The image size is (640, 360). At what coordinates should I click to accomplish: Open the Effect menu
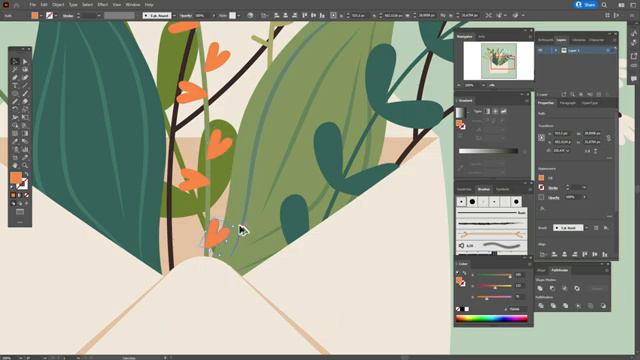click(102, 5)
